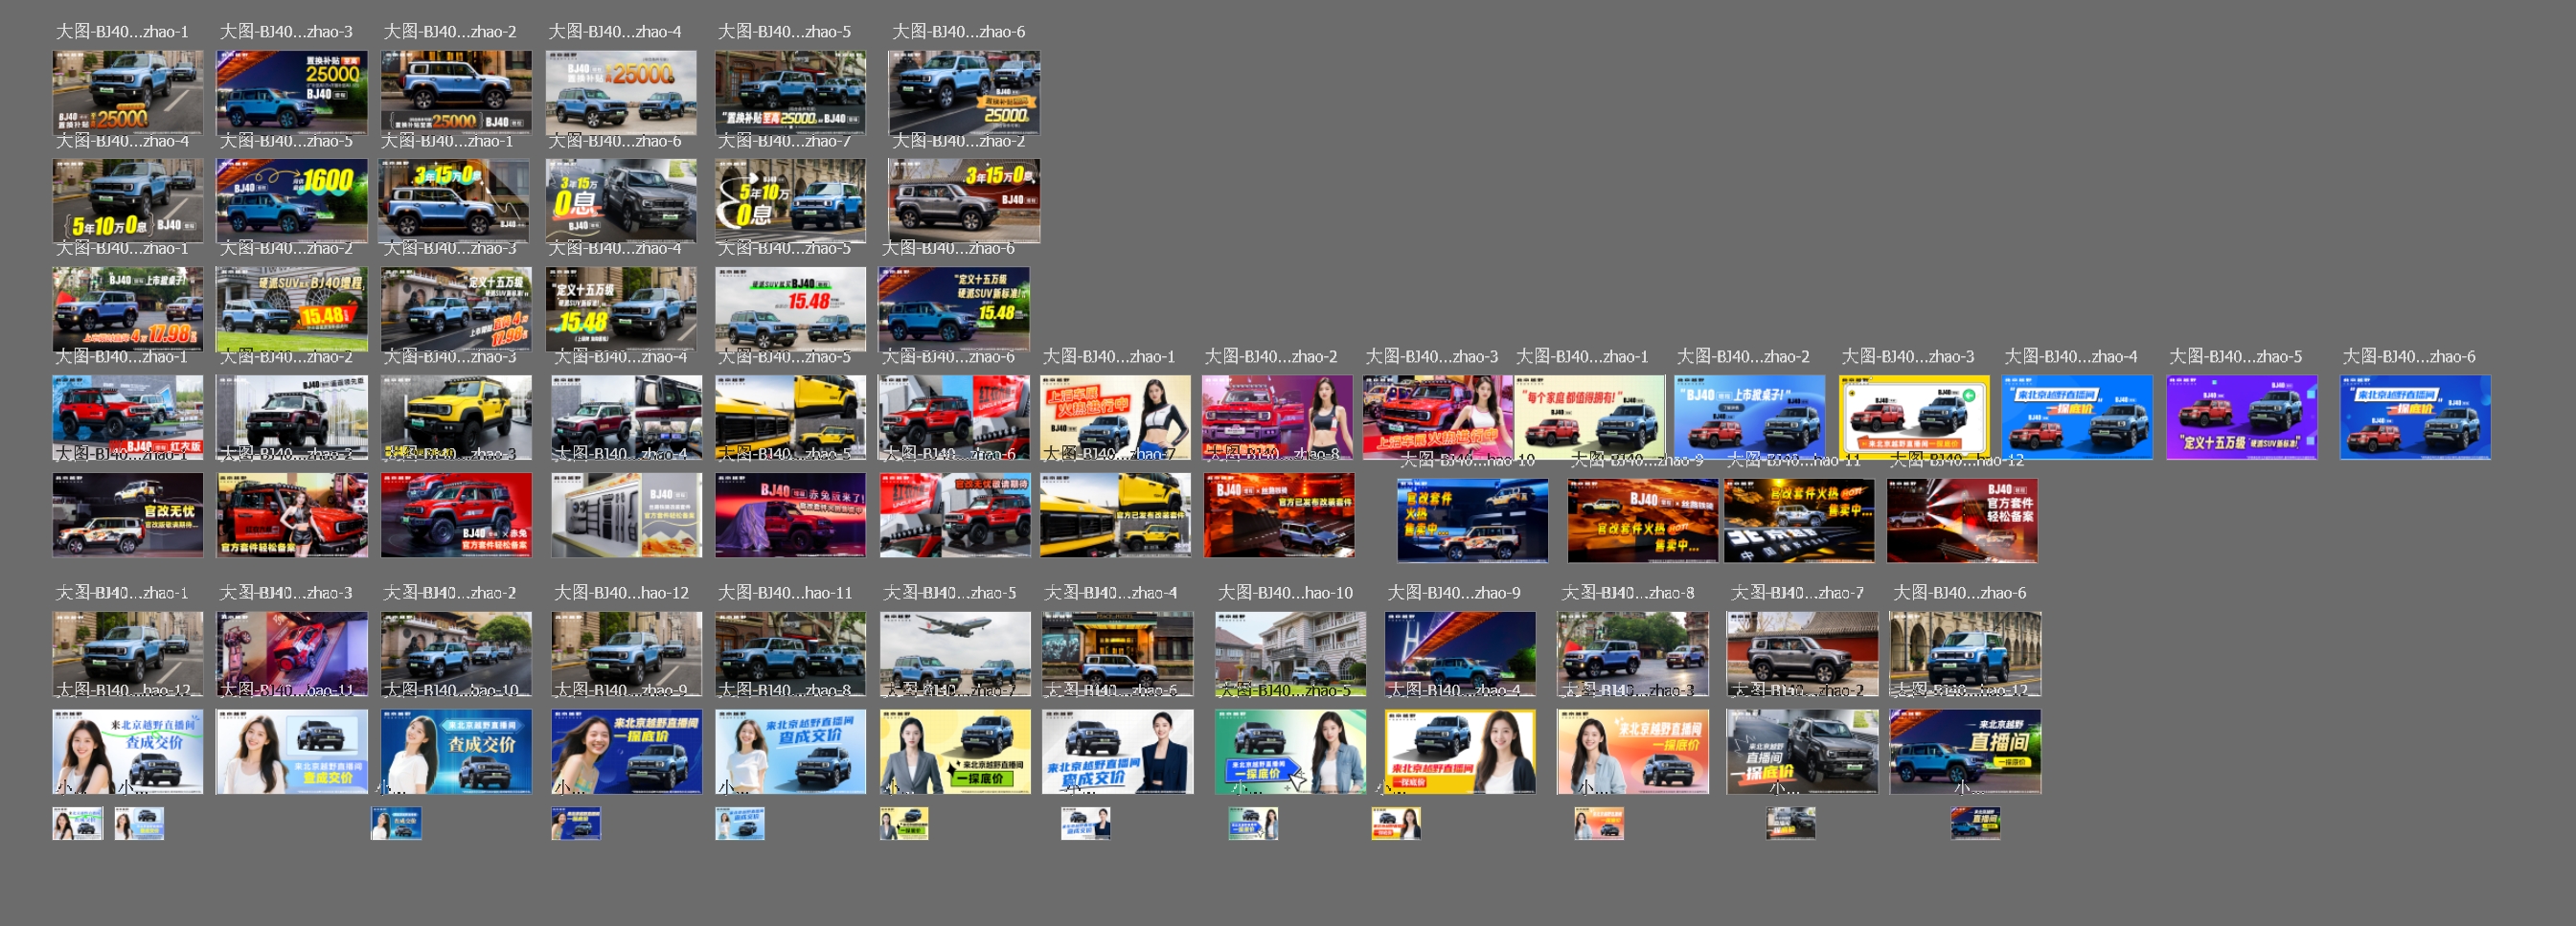
Task: Click the hotel entrance artboard with golden lights
Action: coord(1118,655)
